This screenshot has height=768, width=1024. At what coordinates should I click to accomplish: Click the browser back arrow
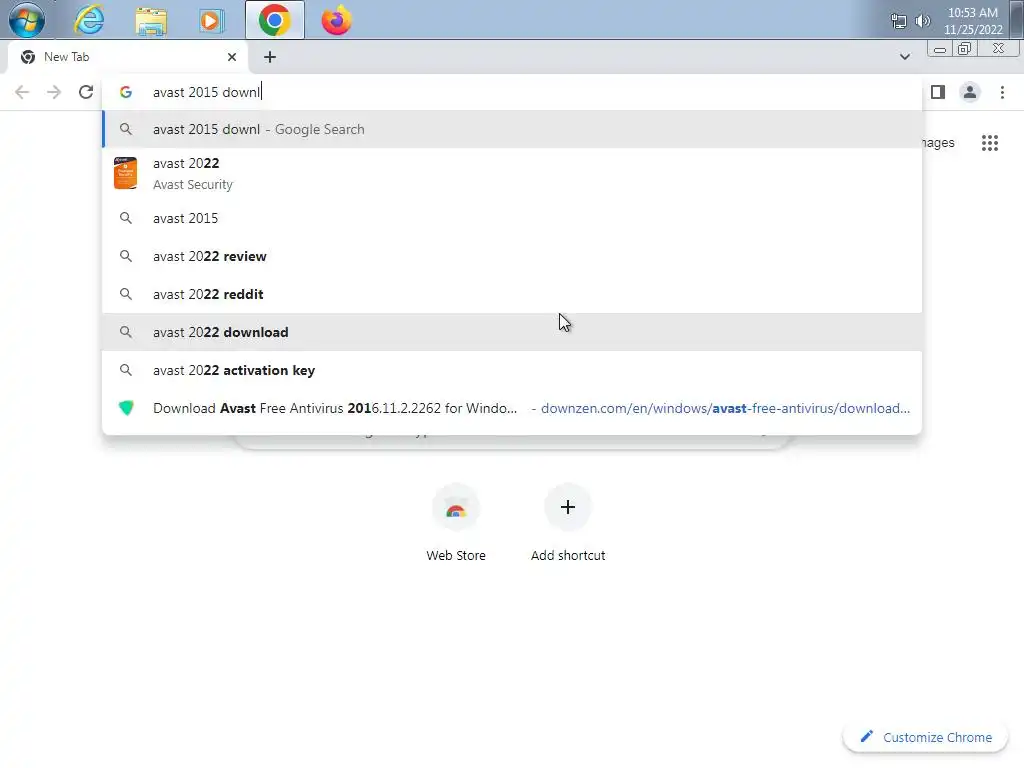tap(22, 92)
